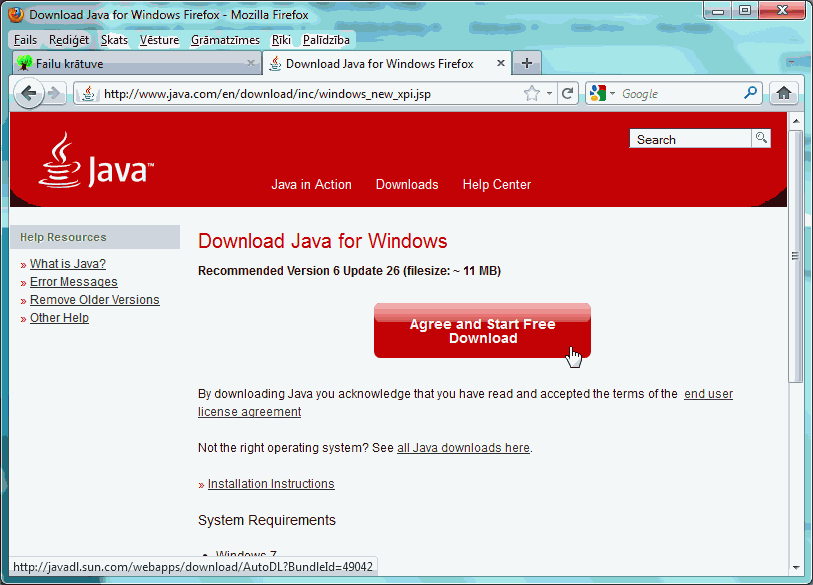Image resolution: width=813 pixels, height=585 pixels.
Task: Open the Error Messages help link
Action: (x=74, y=282)
